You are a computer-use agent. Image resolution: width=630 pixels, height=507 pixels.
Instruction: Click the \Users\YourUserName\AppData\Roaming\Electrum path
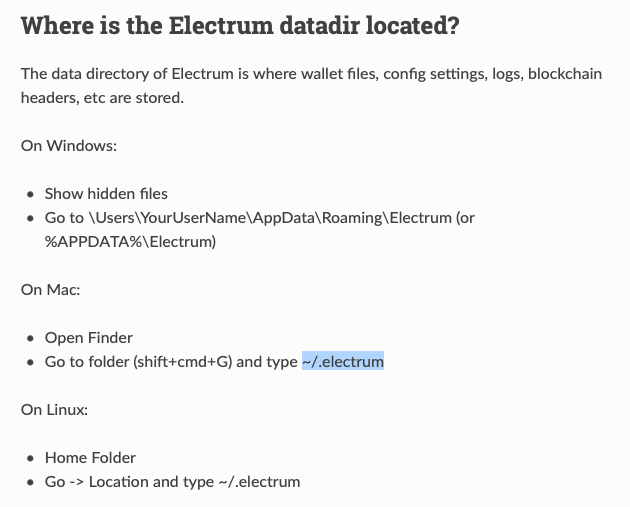[261, 218]
